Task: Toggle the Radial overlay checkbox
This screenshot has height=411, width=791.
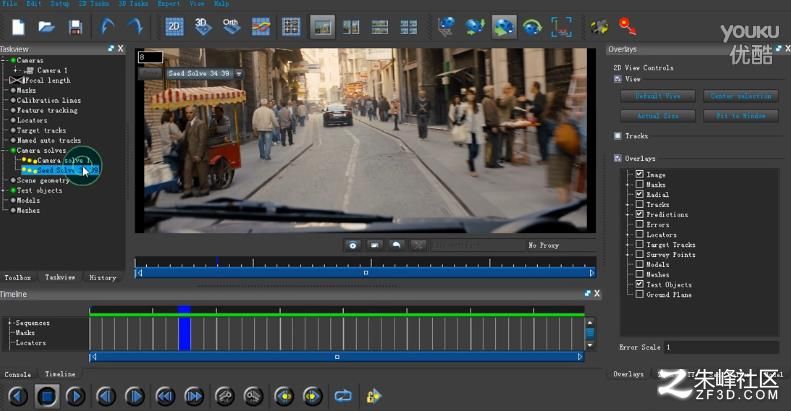Action: (640, 195)
